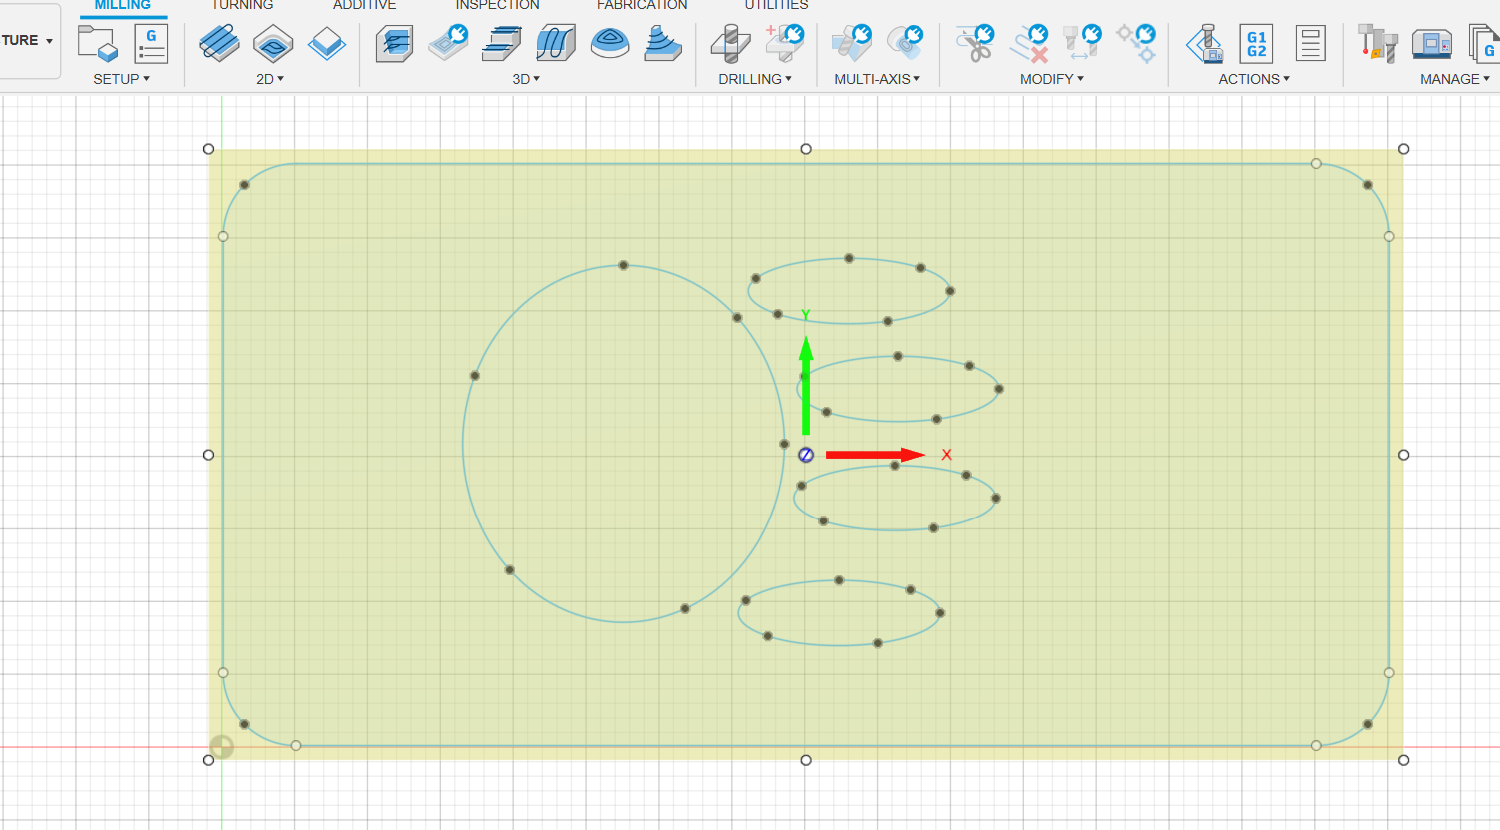
Task: Switch to the INSPECTION tab
Action: coord(498,6)
